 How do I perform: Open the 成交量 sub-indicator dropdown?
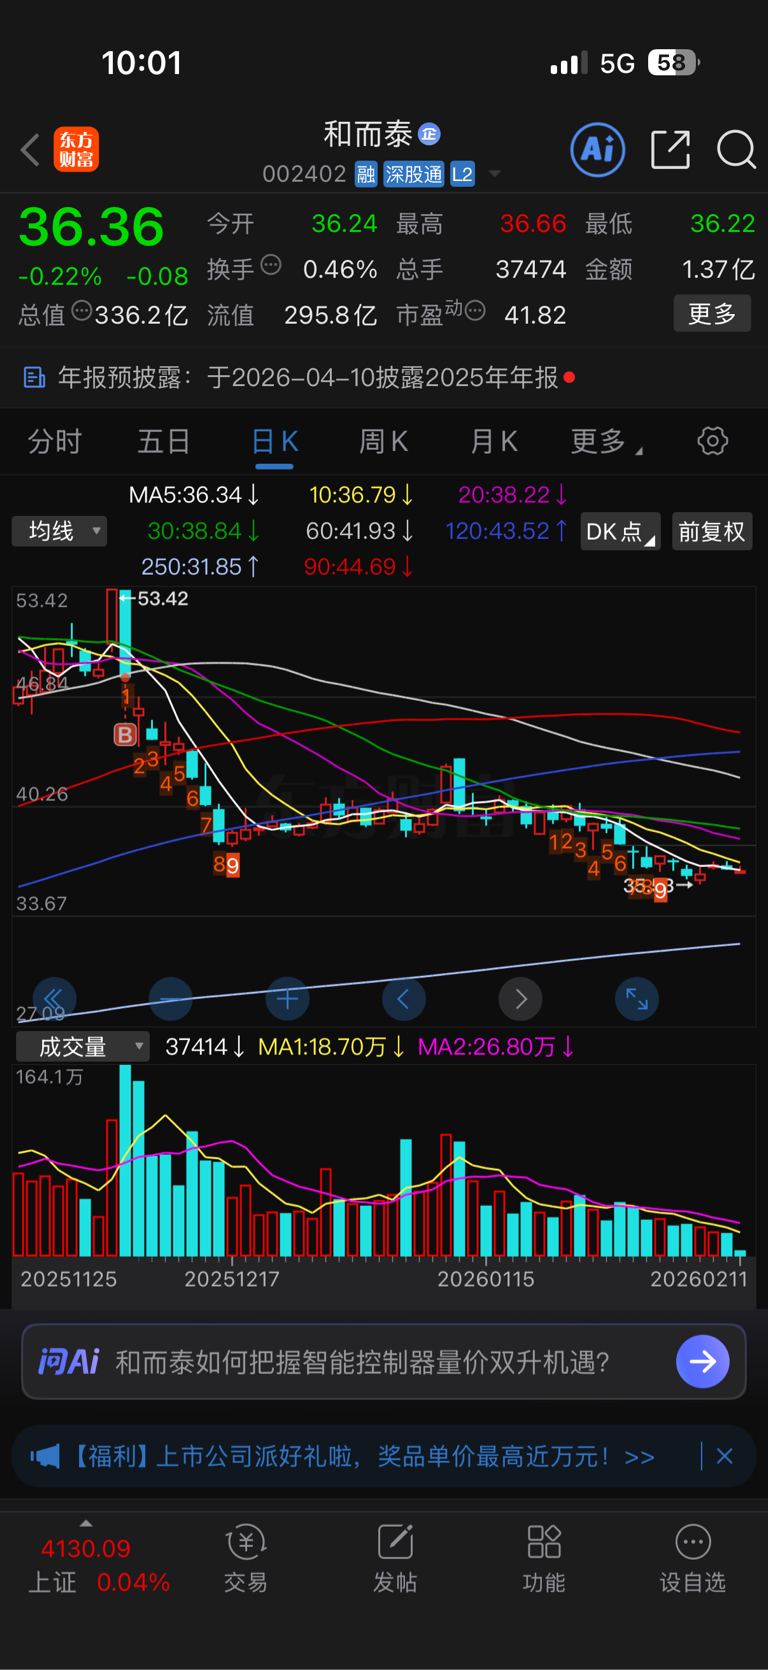pyautogui.click(x=83, y=1047)
